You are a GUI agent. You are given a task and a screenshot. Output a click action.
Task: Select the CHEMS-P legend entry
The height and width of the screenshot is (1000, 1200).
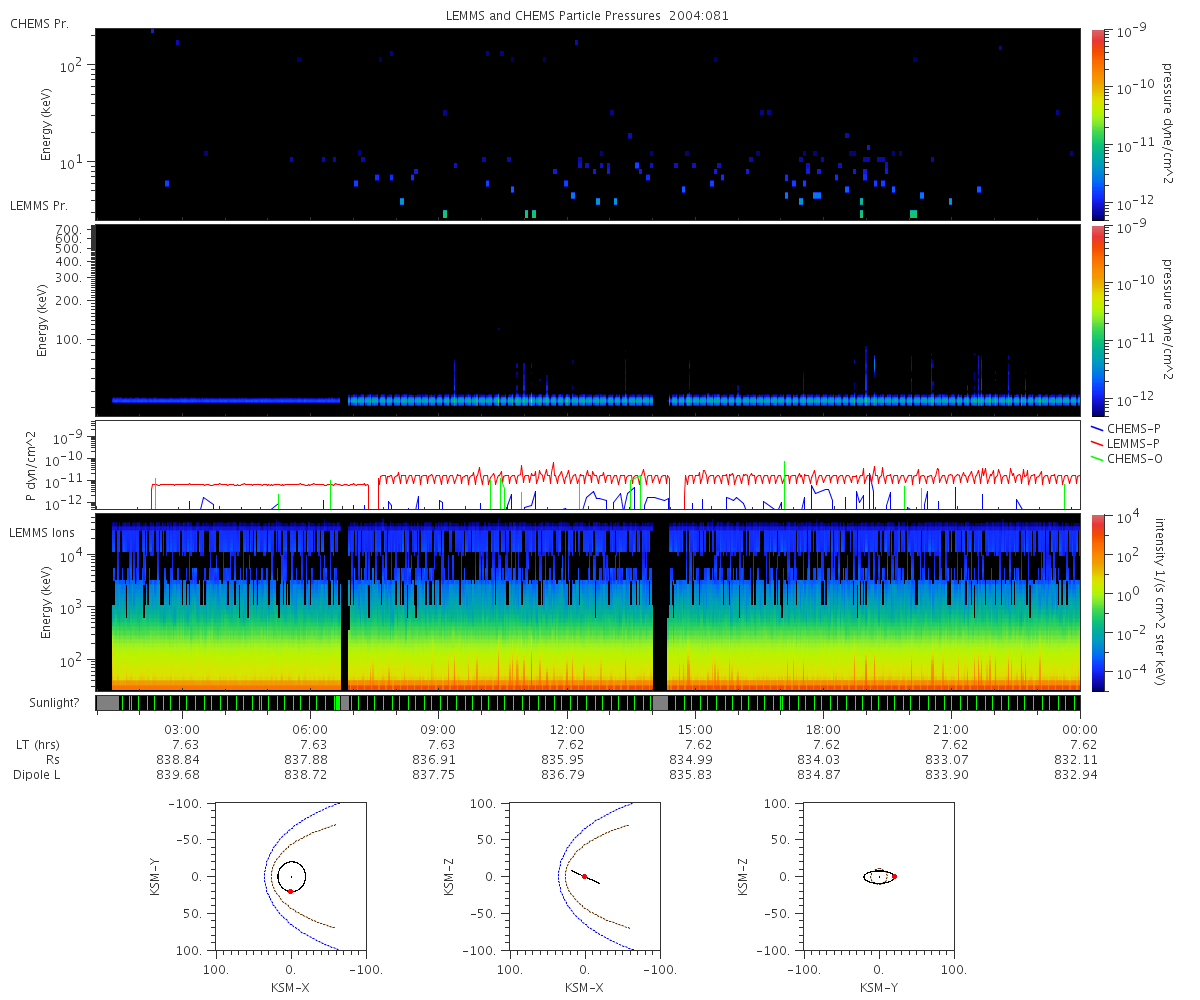(1132, 428)
